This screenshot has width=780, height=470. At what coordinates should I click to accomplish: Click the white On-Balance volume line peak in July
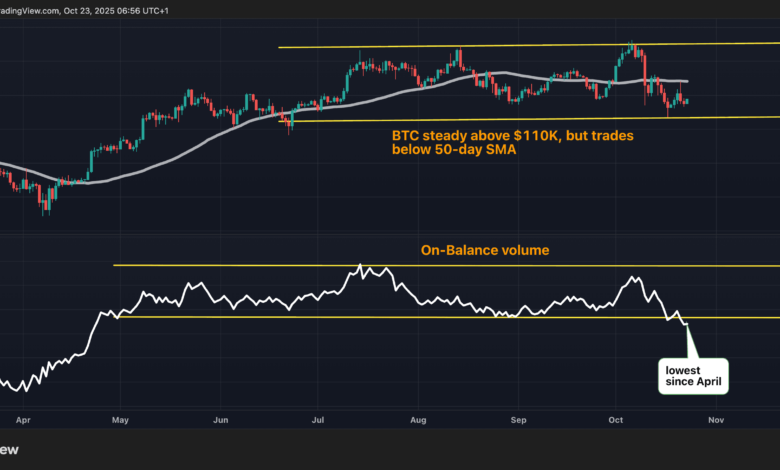tap(360, 267)
